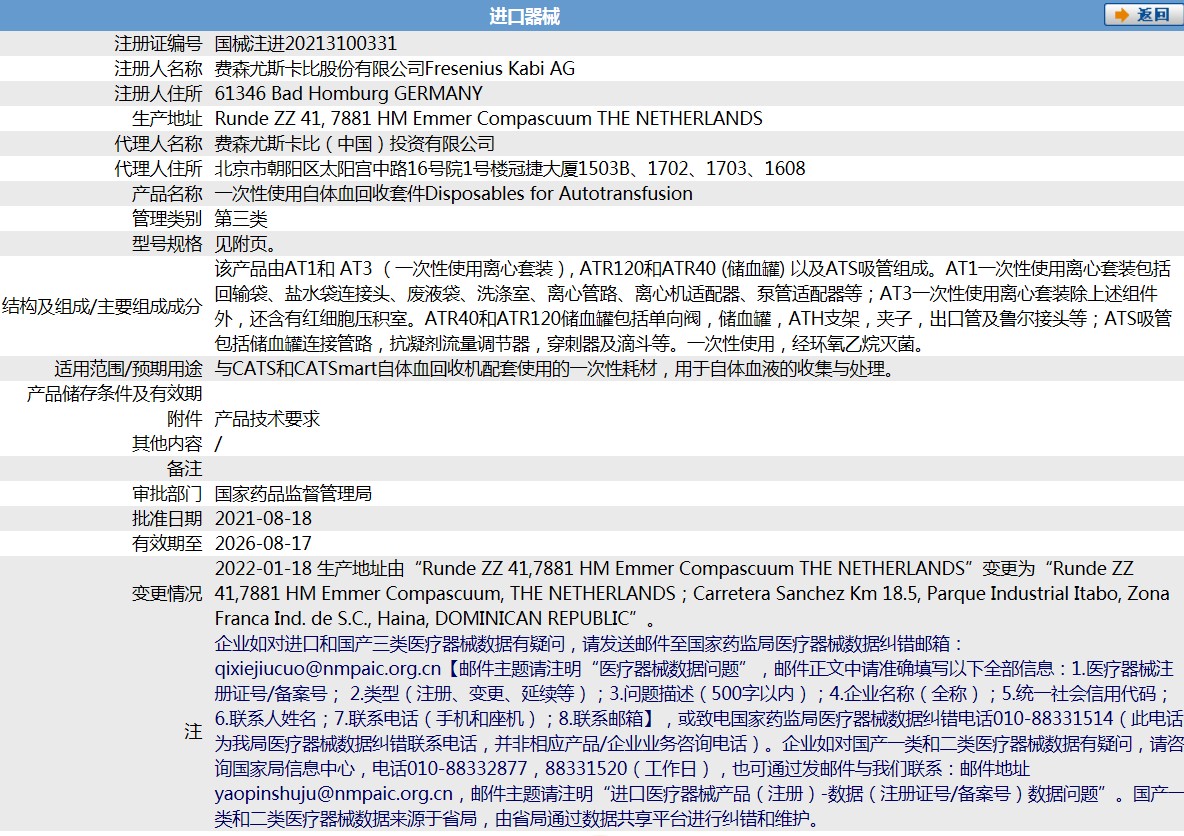
Task: Click the 其他内容 label
Action: tap(167, 443)
